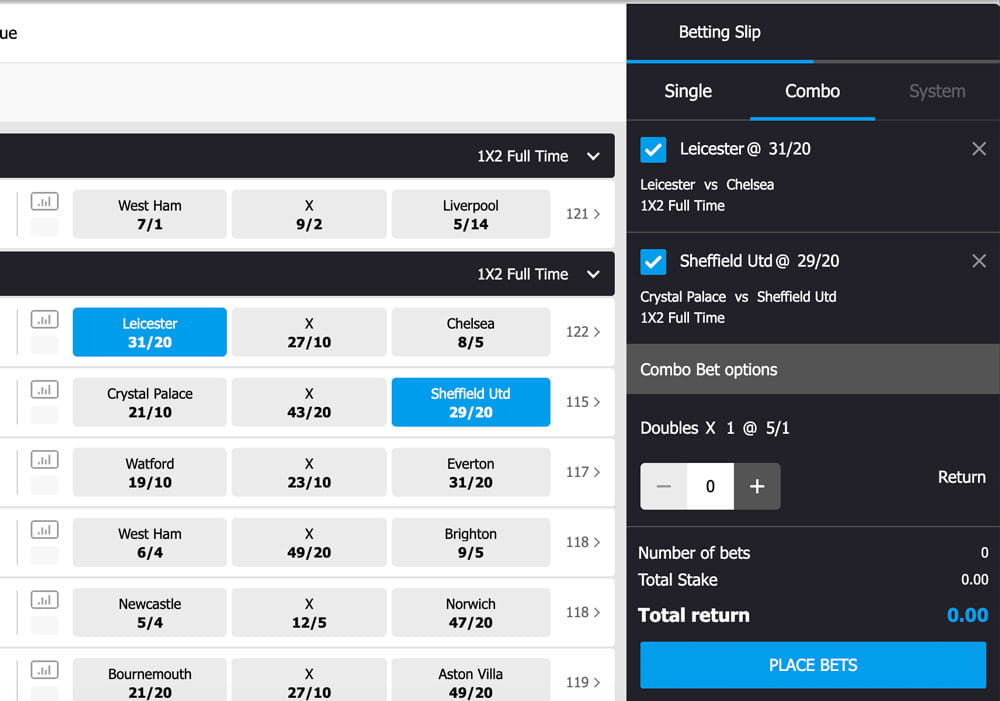Switch to the Combo bet tab

812,91
